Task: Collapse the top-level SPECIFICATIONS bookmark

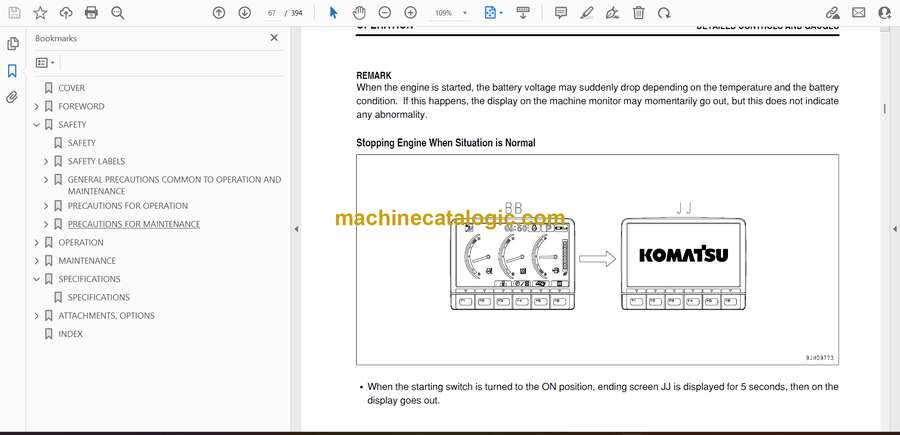Action: tap(37, 279)
